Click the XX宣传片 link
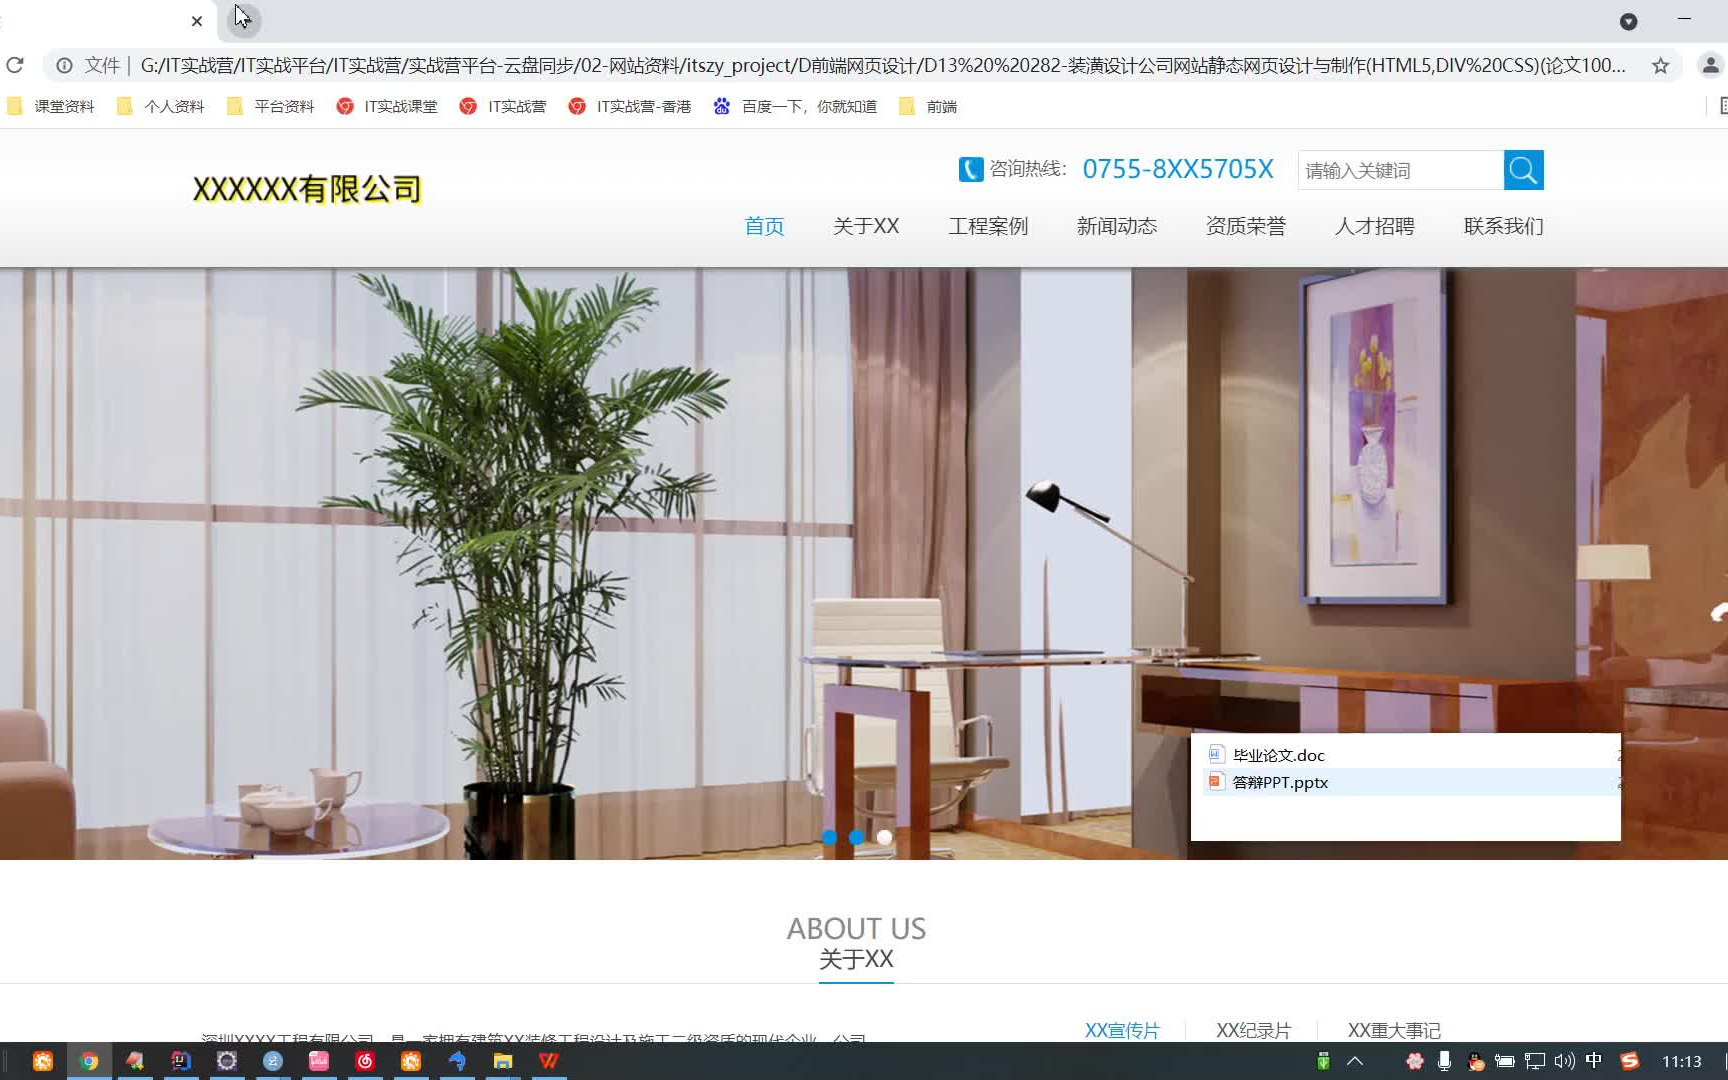The width and height of the screenshot is (1728, 1080). point(1122,1029)
